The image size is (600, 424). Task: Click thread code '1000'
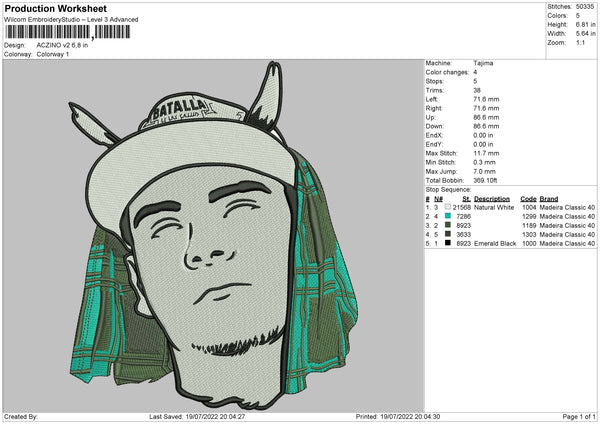(529, 243)
